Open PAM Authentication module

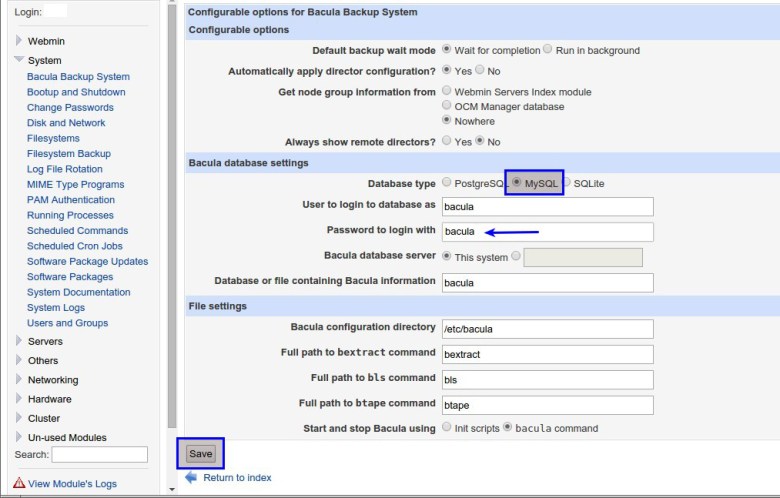click(x=71, y=200)
